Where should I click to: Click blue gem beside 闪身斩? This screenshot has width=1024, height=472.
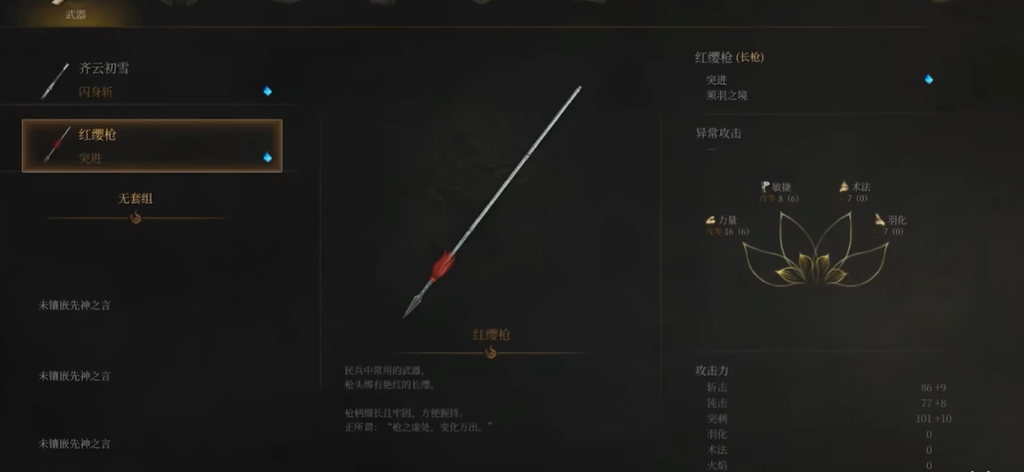click(x=268, y=91)
